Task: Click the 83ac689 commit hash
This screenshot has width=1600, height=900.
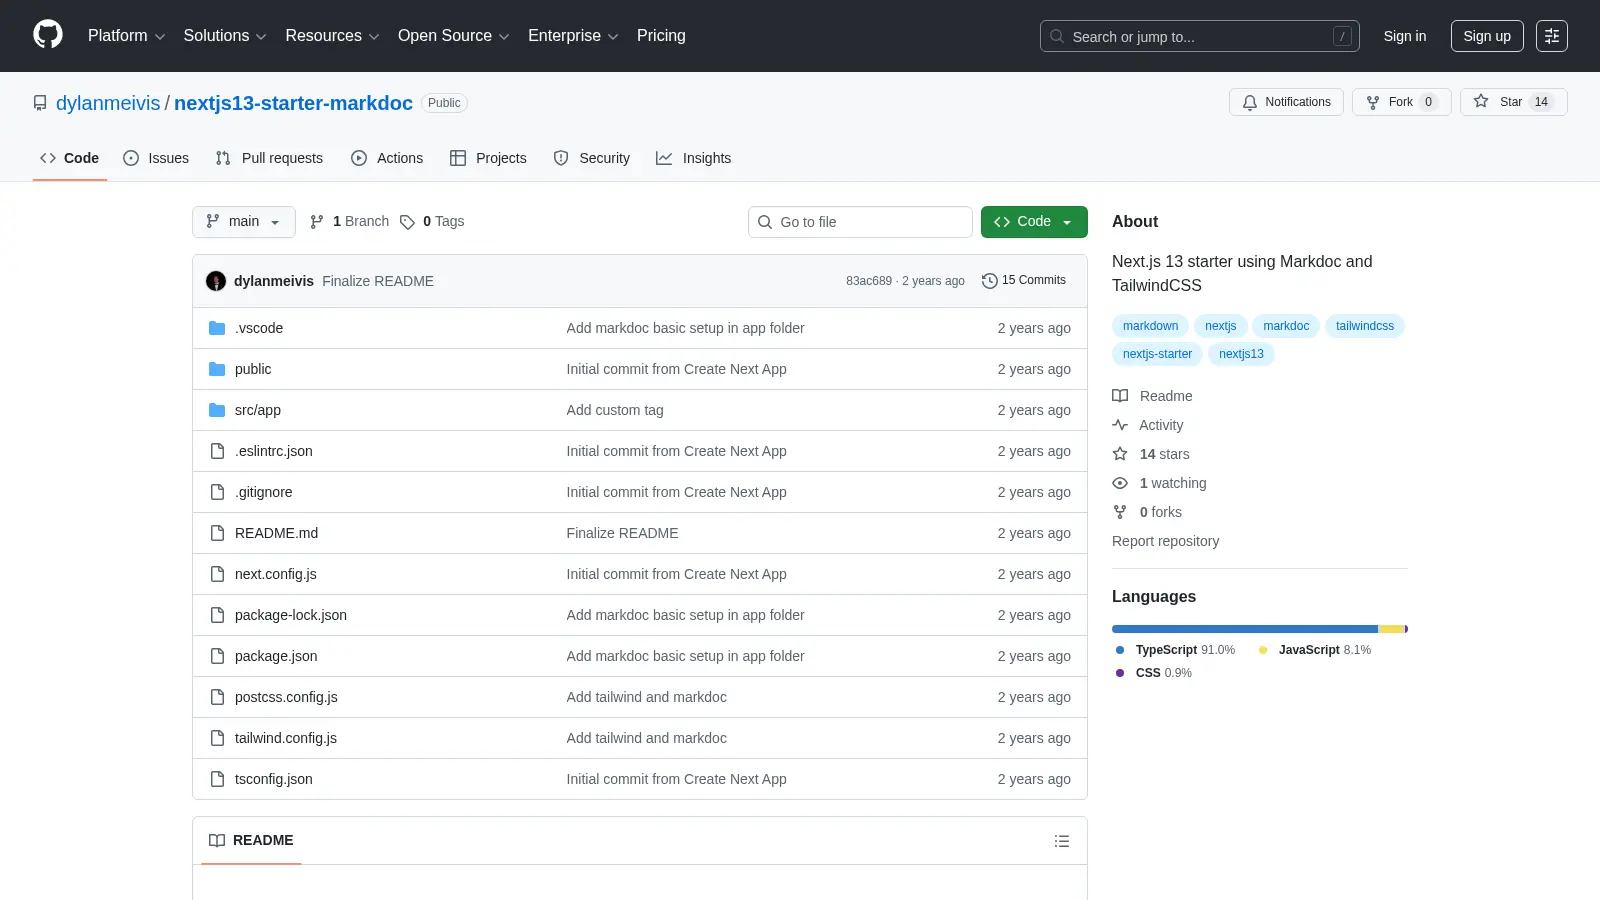Action: point(869,281)
